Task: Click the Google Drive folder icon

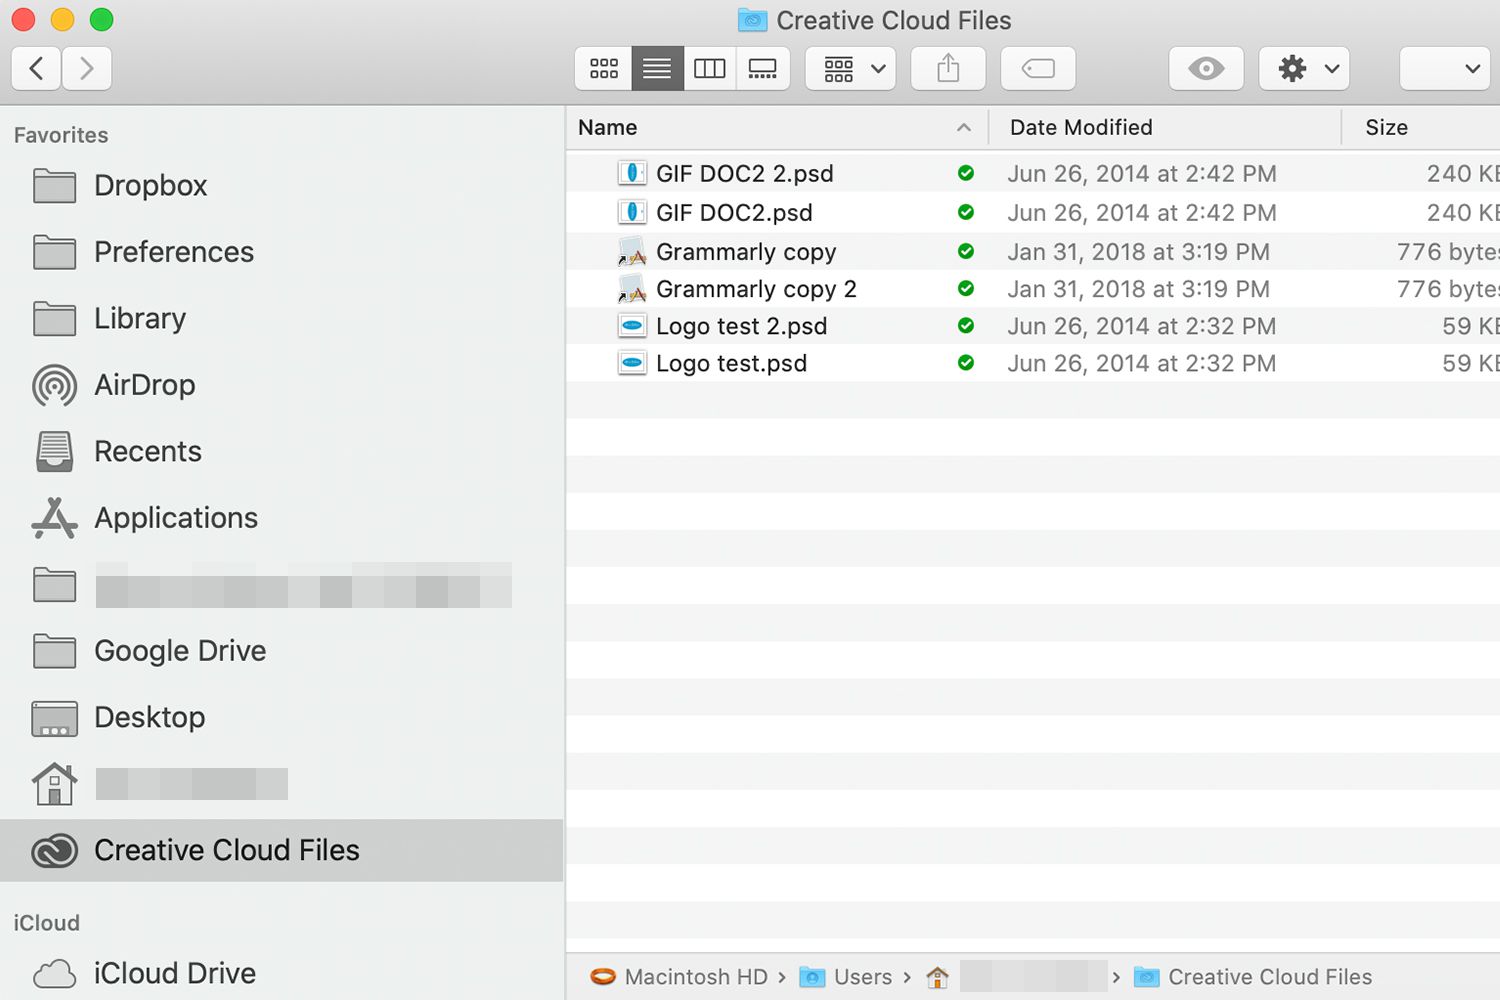Action: pos(54,652)
